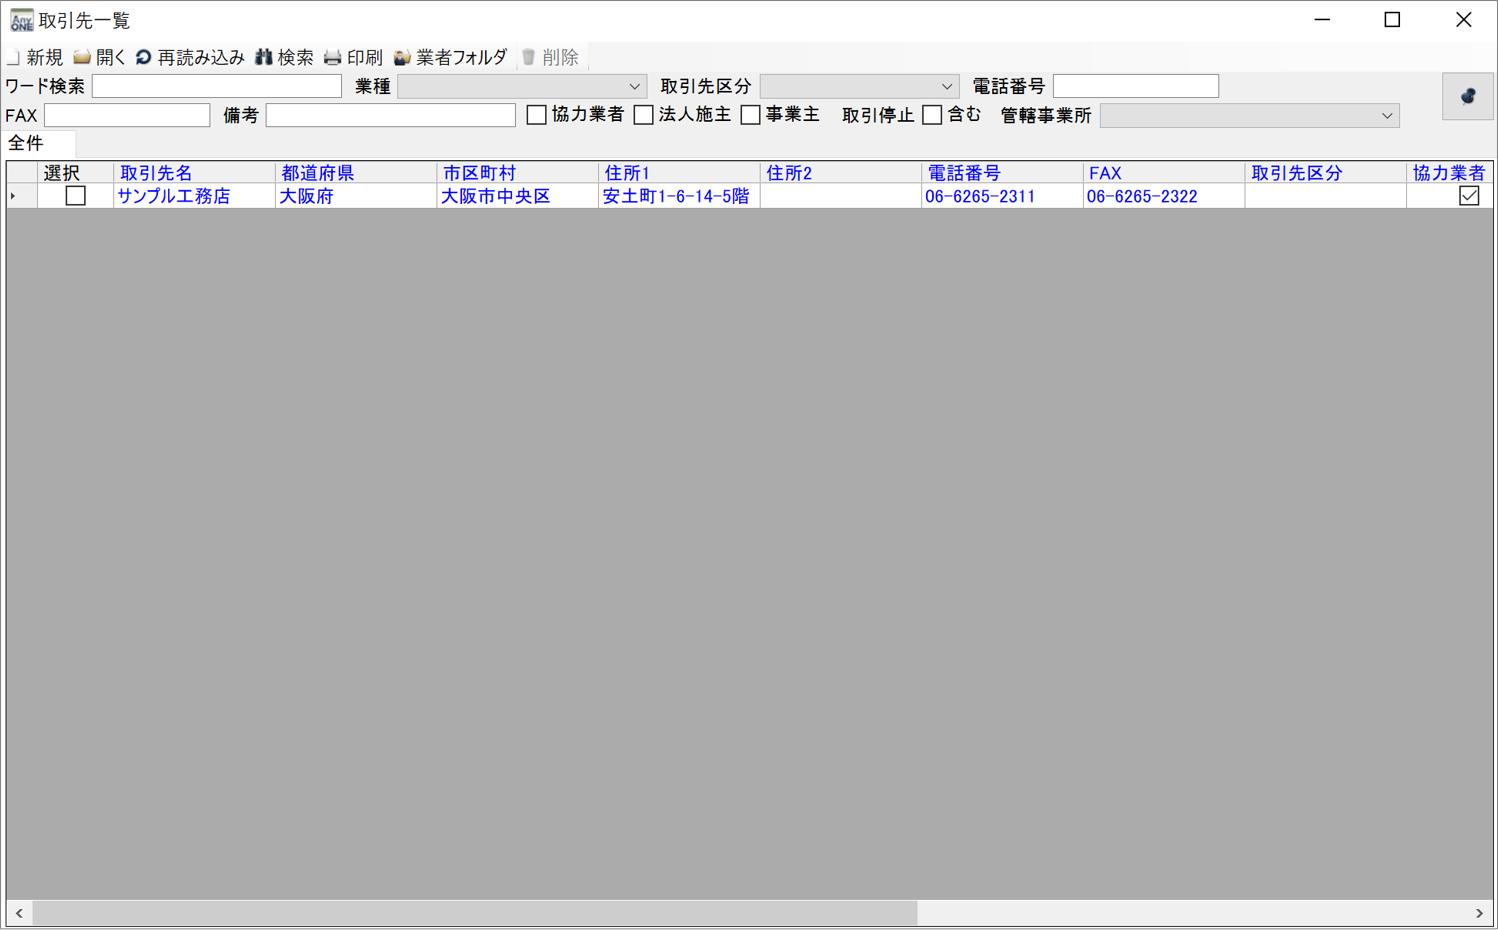1498x930 pixels.
Task: Expand the 管轄事業所 combo box
Action: pos(1386,116)
